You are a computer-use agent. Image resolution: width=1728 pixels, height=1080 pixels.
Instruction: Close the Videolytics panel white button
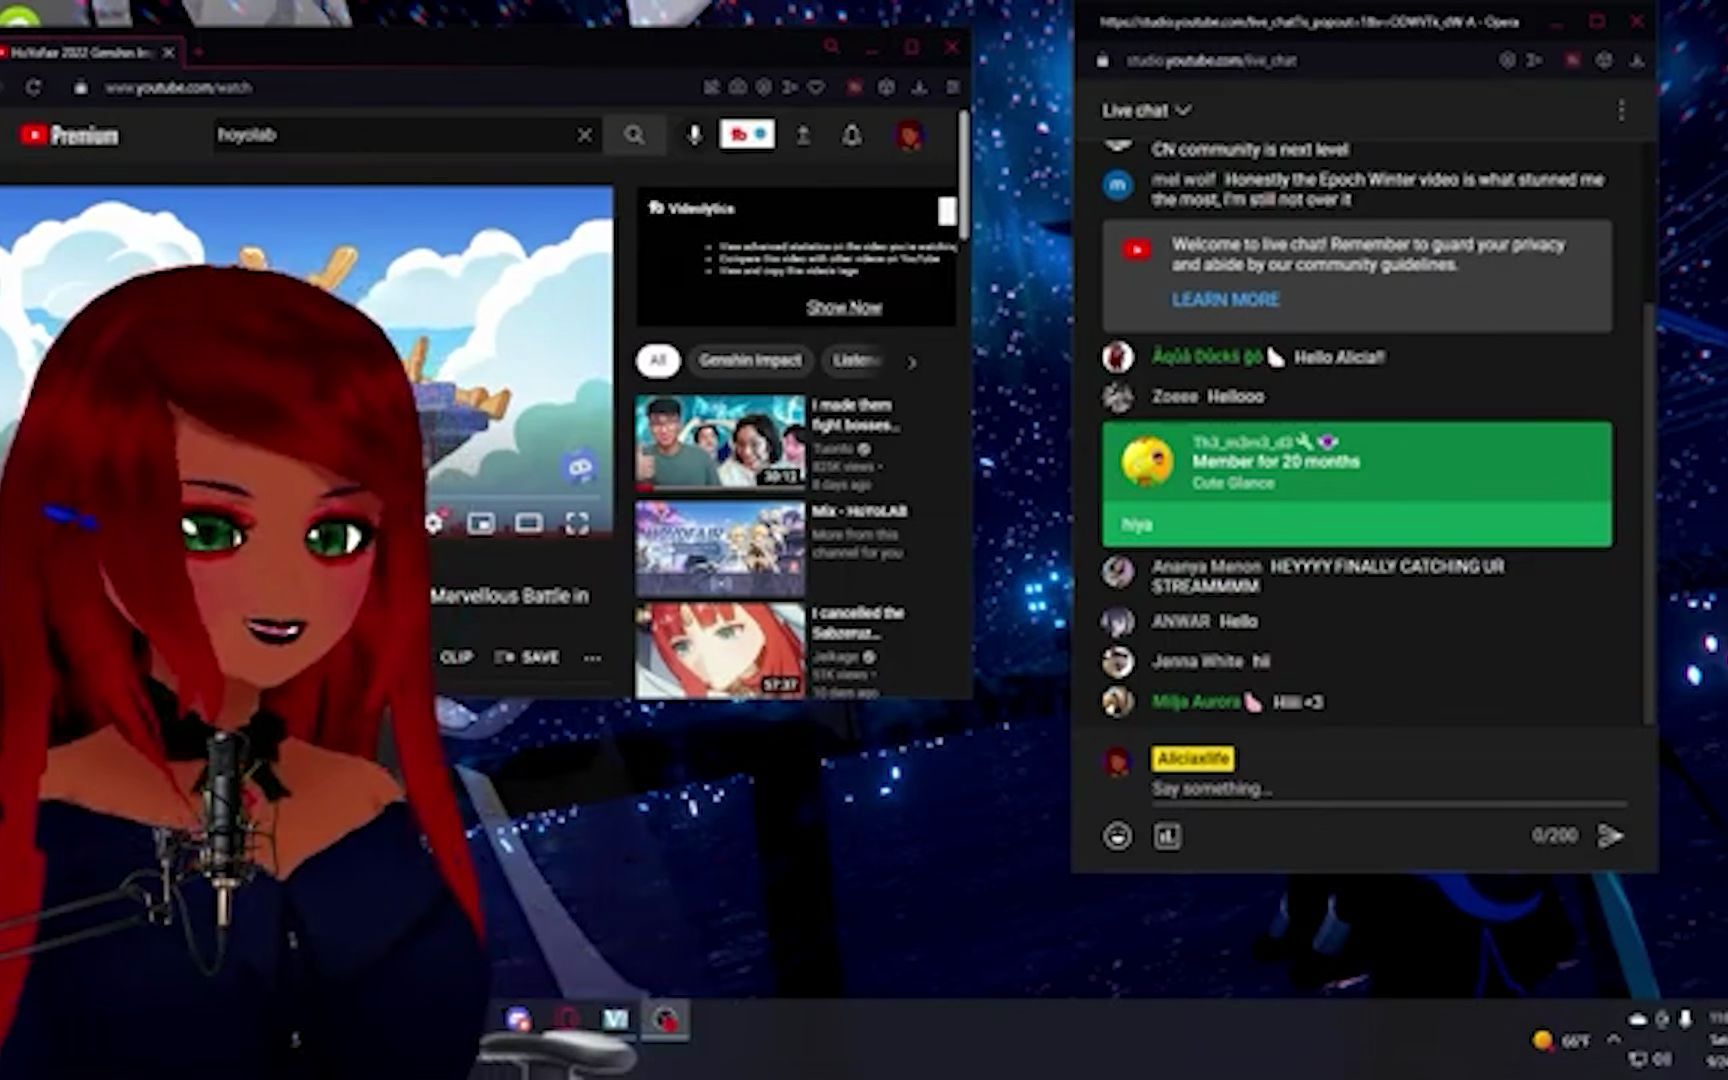(x=946, y=210)
